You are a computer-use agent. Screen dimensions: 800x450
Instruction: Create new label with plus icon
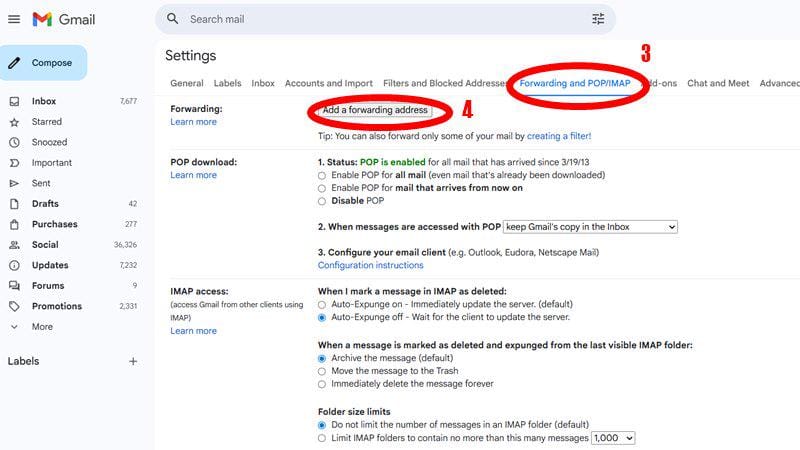click(x=133, y=361)
